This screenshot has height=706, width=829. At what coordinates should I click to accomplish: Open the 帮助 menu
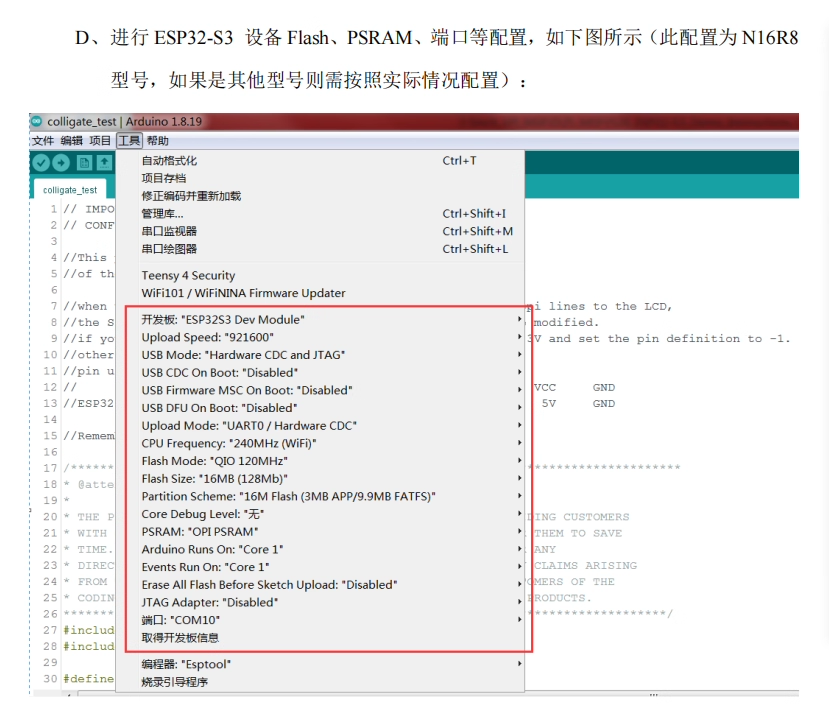[x=158, y=141]
